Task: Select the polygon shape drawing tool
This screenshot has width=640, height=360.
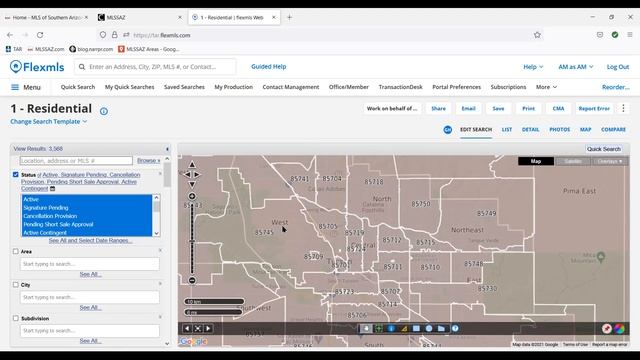Action: click(441, 328)
